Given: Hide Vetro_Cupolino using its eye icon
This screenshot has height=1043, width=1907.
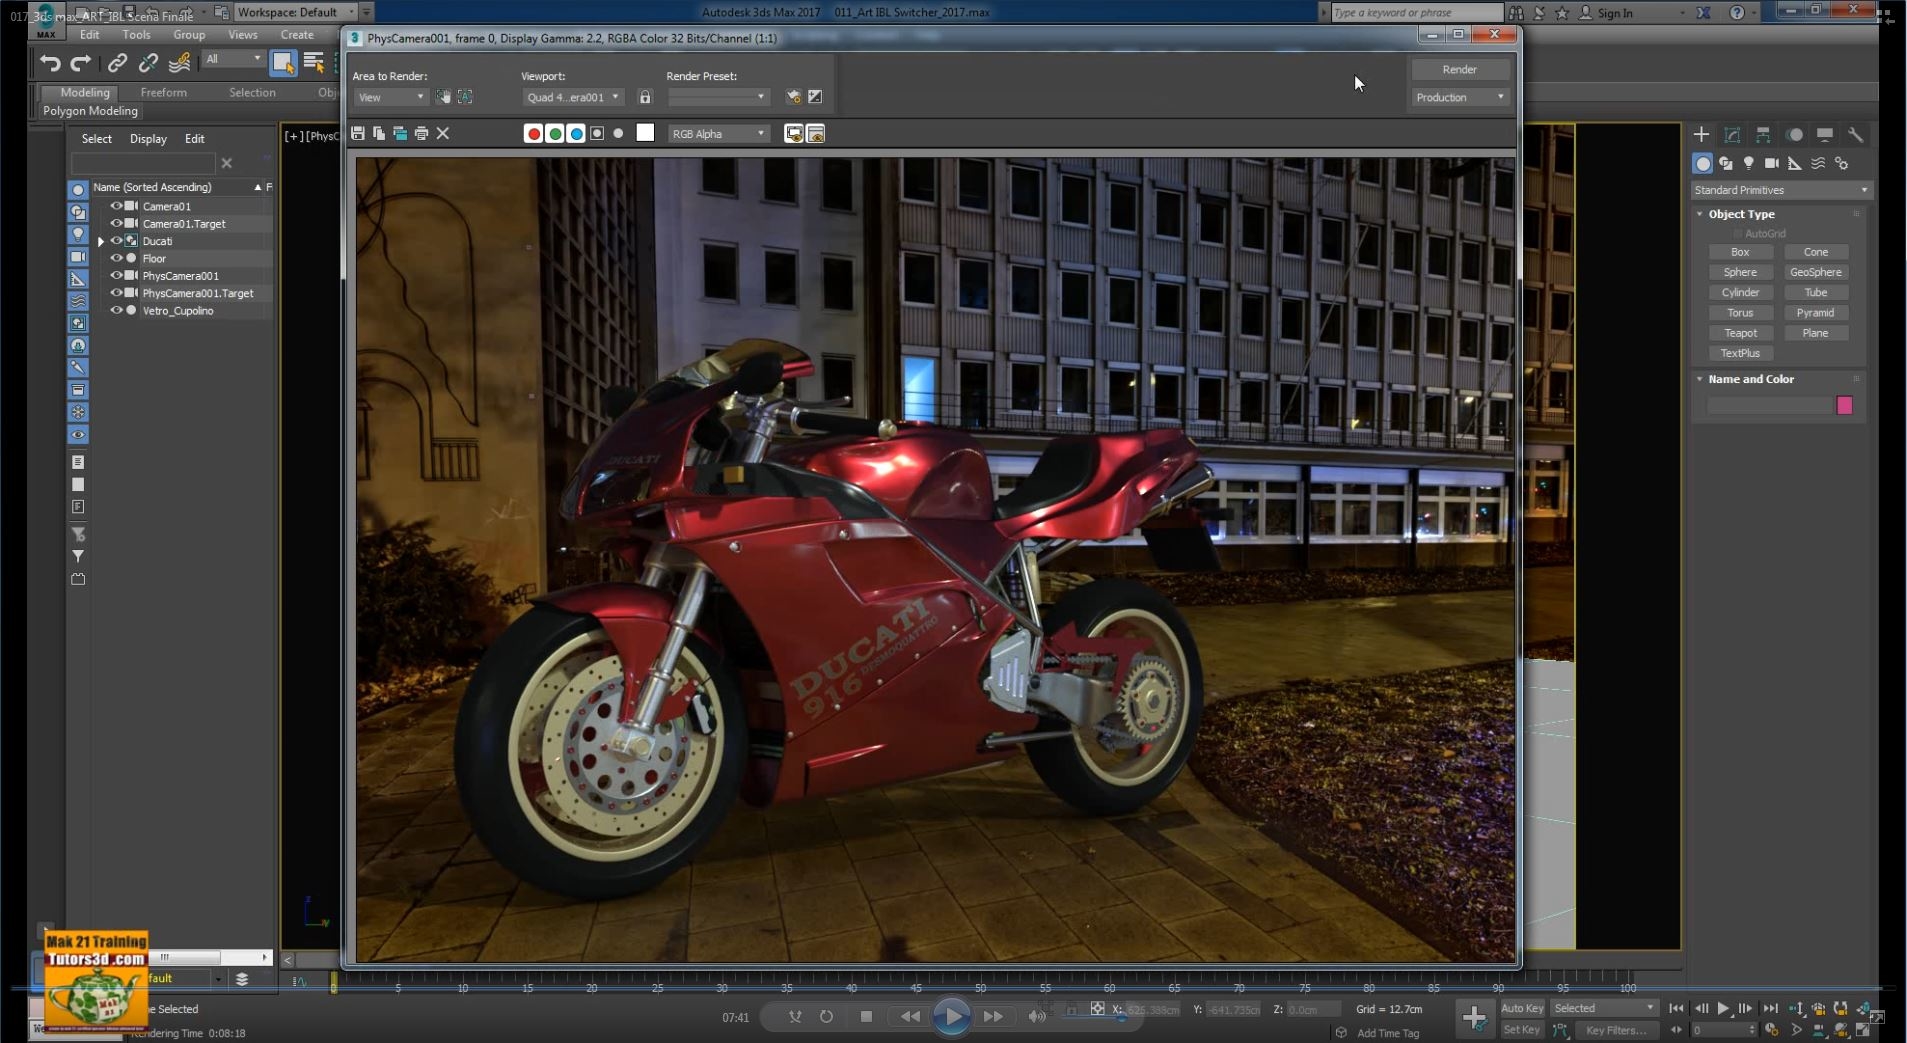Looking at the screenshot, I should (x=116, y=311).
